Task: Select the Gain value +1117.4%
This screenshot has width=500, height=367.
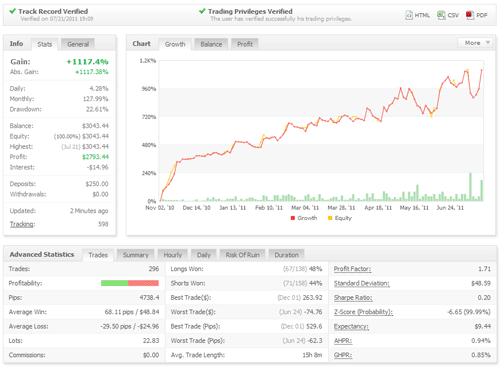Action: point(88,62)
